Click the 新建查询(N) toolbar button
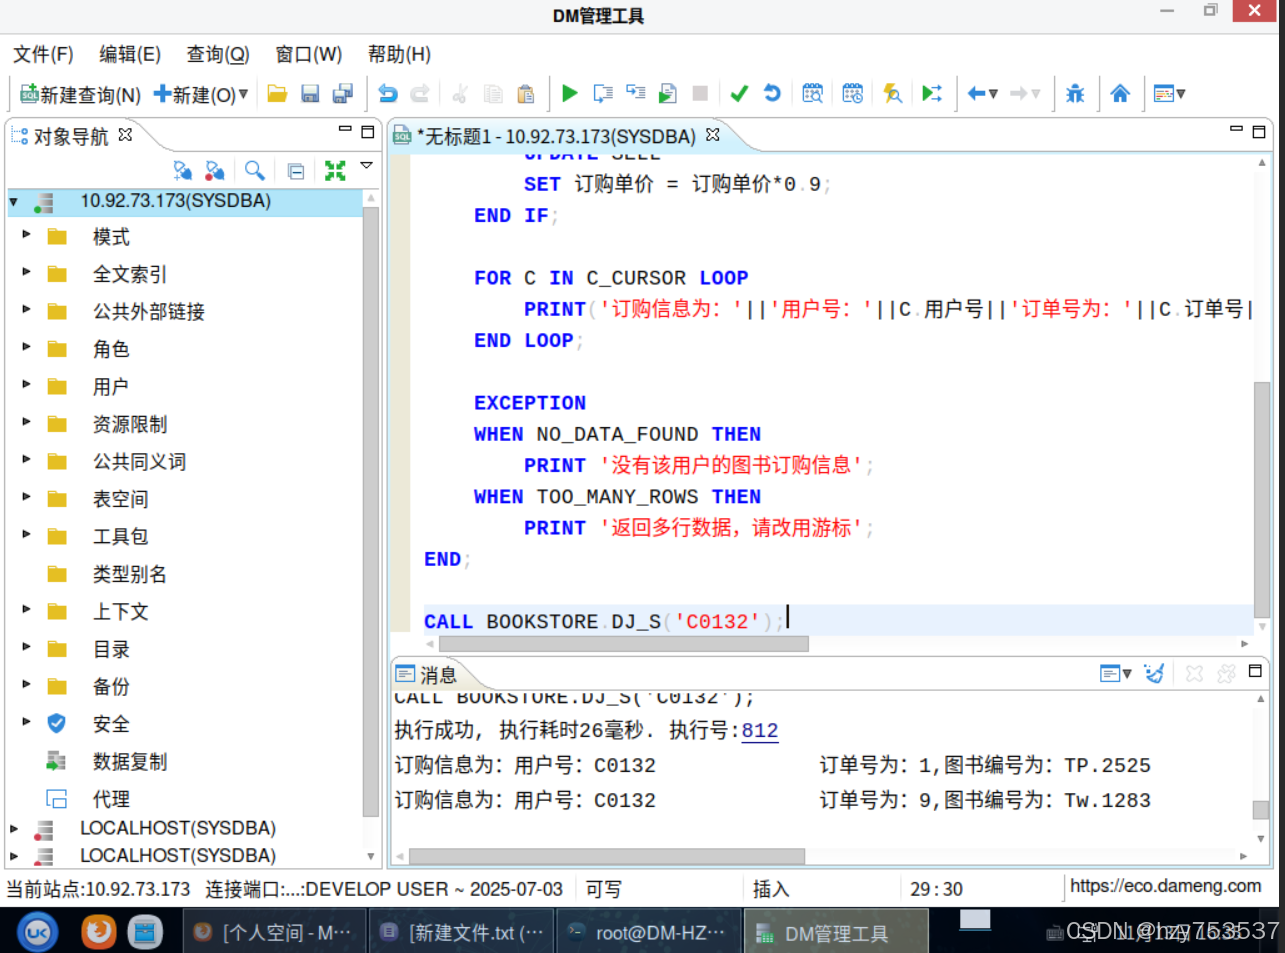 [x=80, y=94]
